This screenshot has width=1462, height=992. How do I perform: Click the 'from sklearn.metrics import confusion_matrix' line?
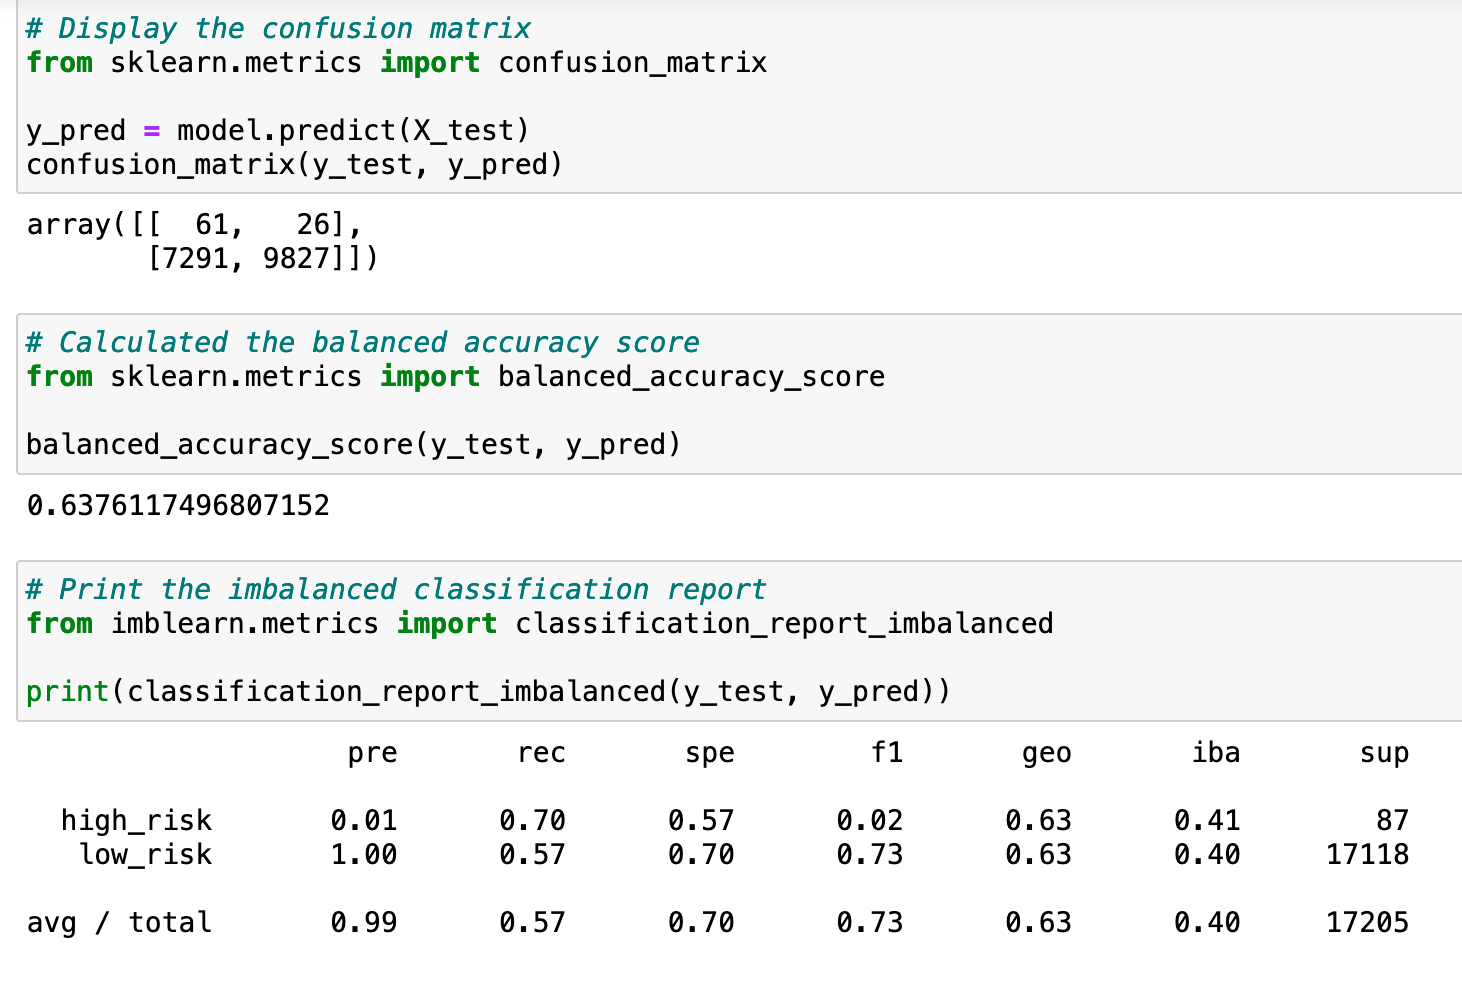(x=396, y=62)
